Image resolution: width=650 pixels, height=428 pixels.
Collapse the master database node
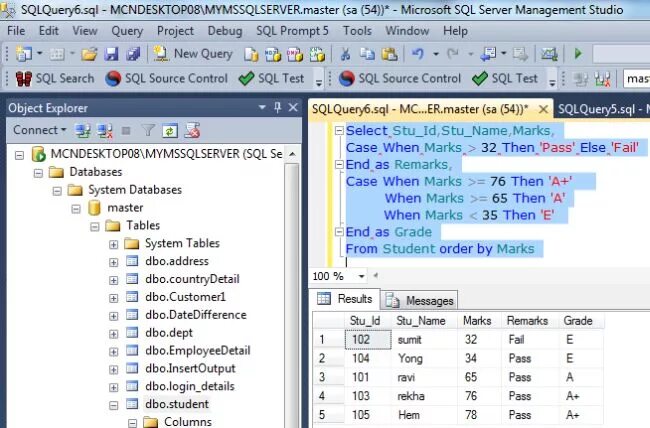(x=76, y=209)
